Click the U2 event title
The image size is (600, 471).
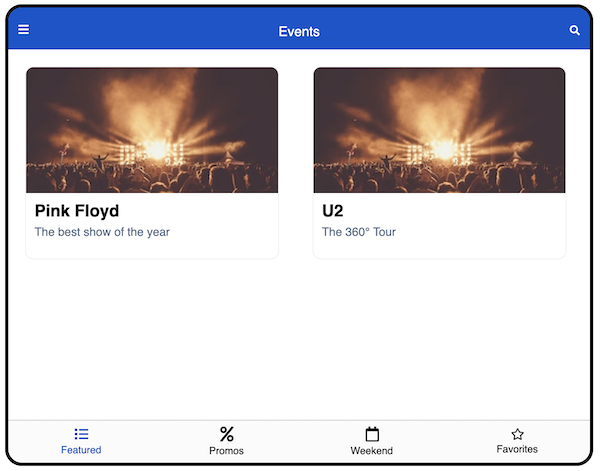pyautogui.click(x=333, y=211)
